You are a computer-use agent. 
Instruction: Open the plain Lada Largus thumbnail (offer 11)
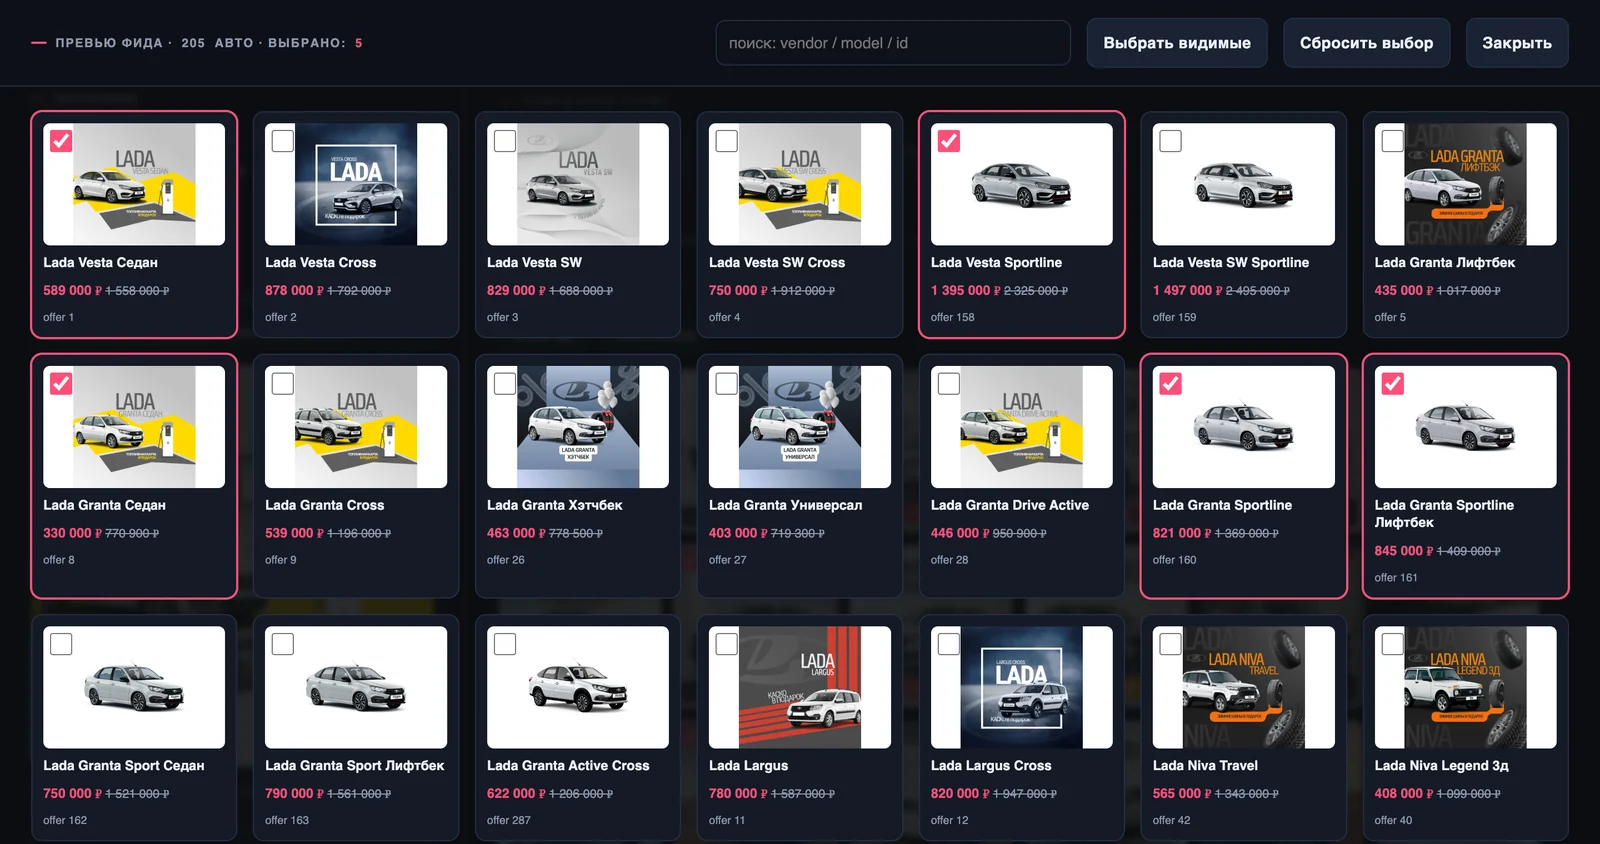click(x=800, y=687)
